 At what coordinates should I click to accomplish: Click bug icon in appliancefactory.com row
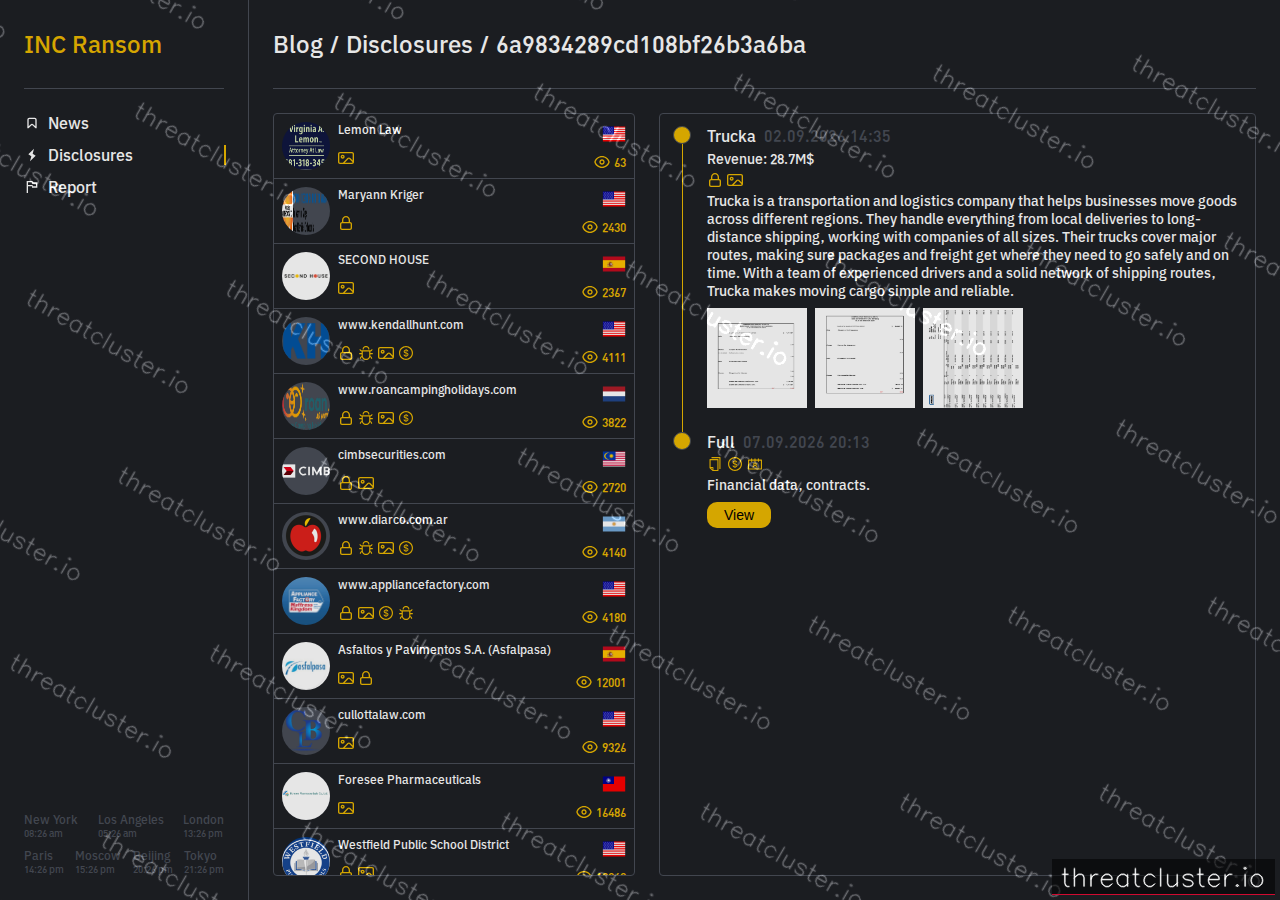tap(406, 613)
